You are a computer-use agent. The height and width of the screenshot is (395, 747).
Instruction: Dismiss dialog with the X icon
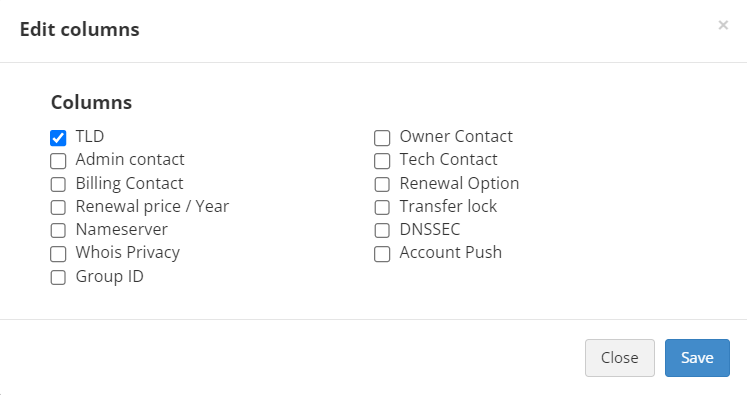[723, 25]
